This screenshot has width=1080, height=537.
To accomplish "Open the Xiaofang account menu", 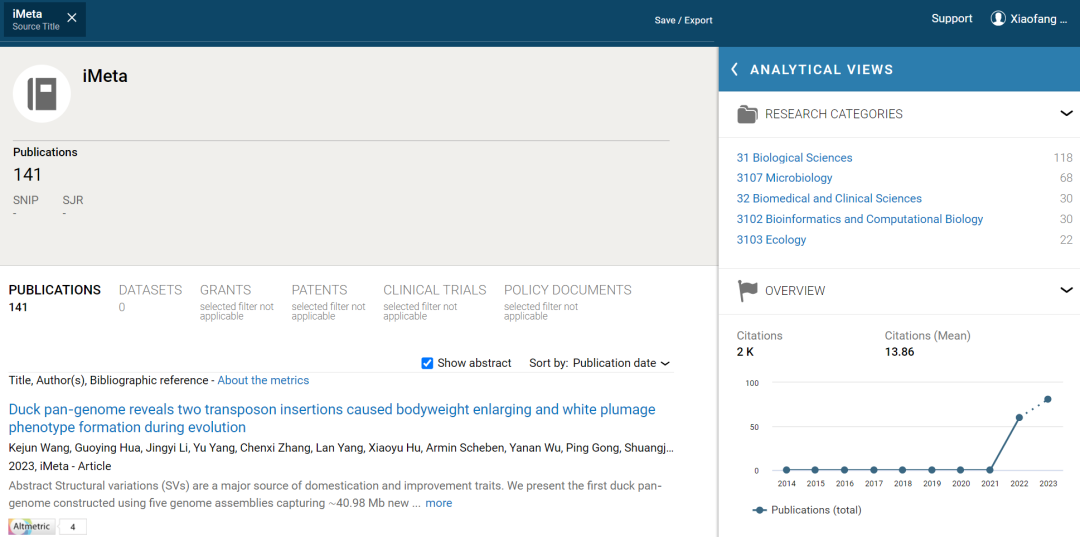I will point(1038,19).
